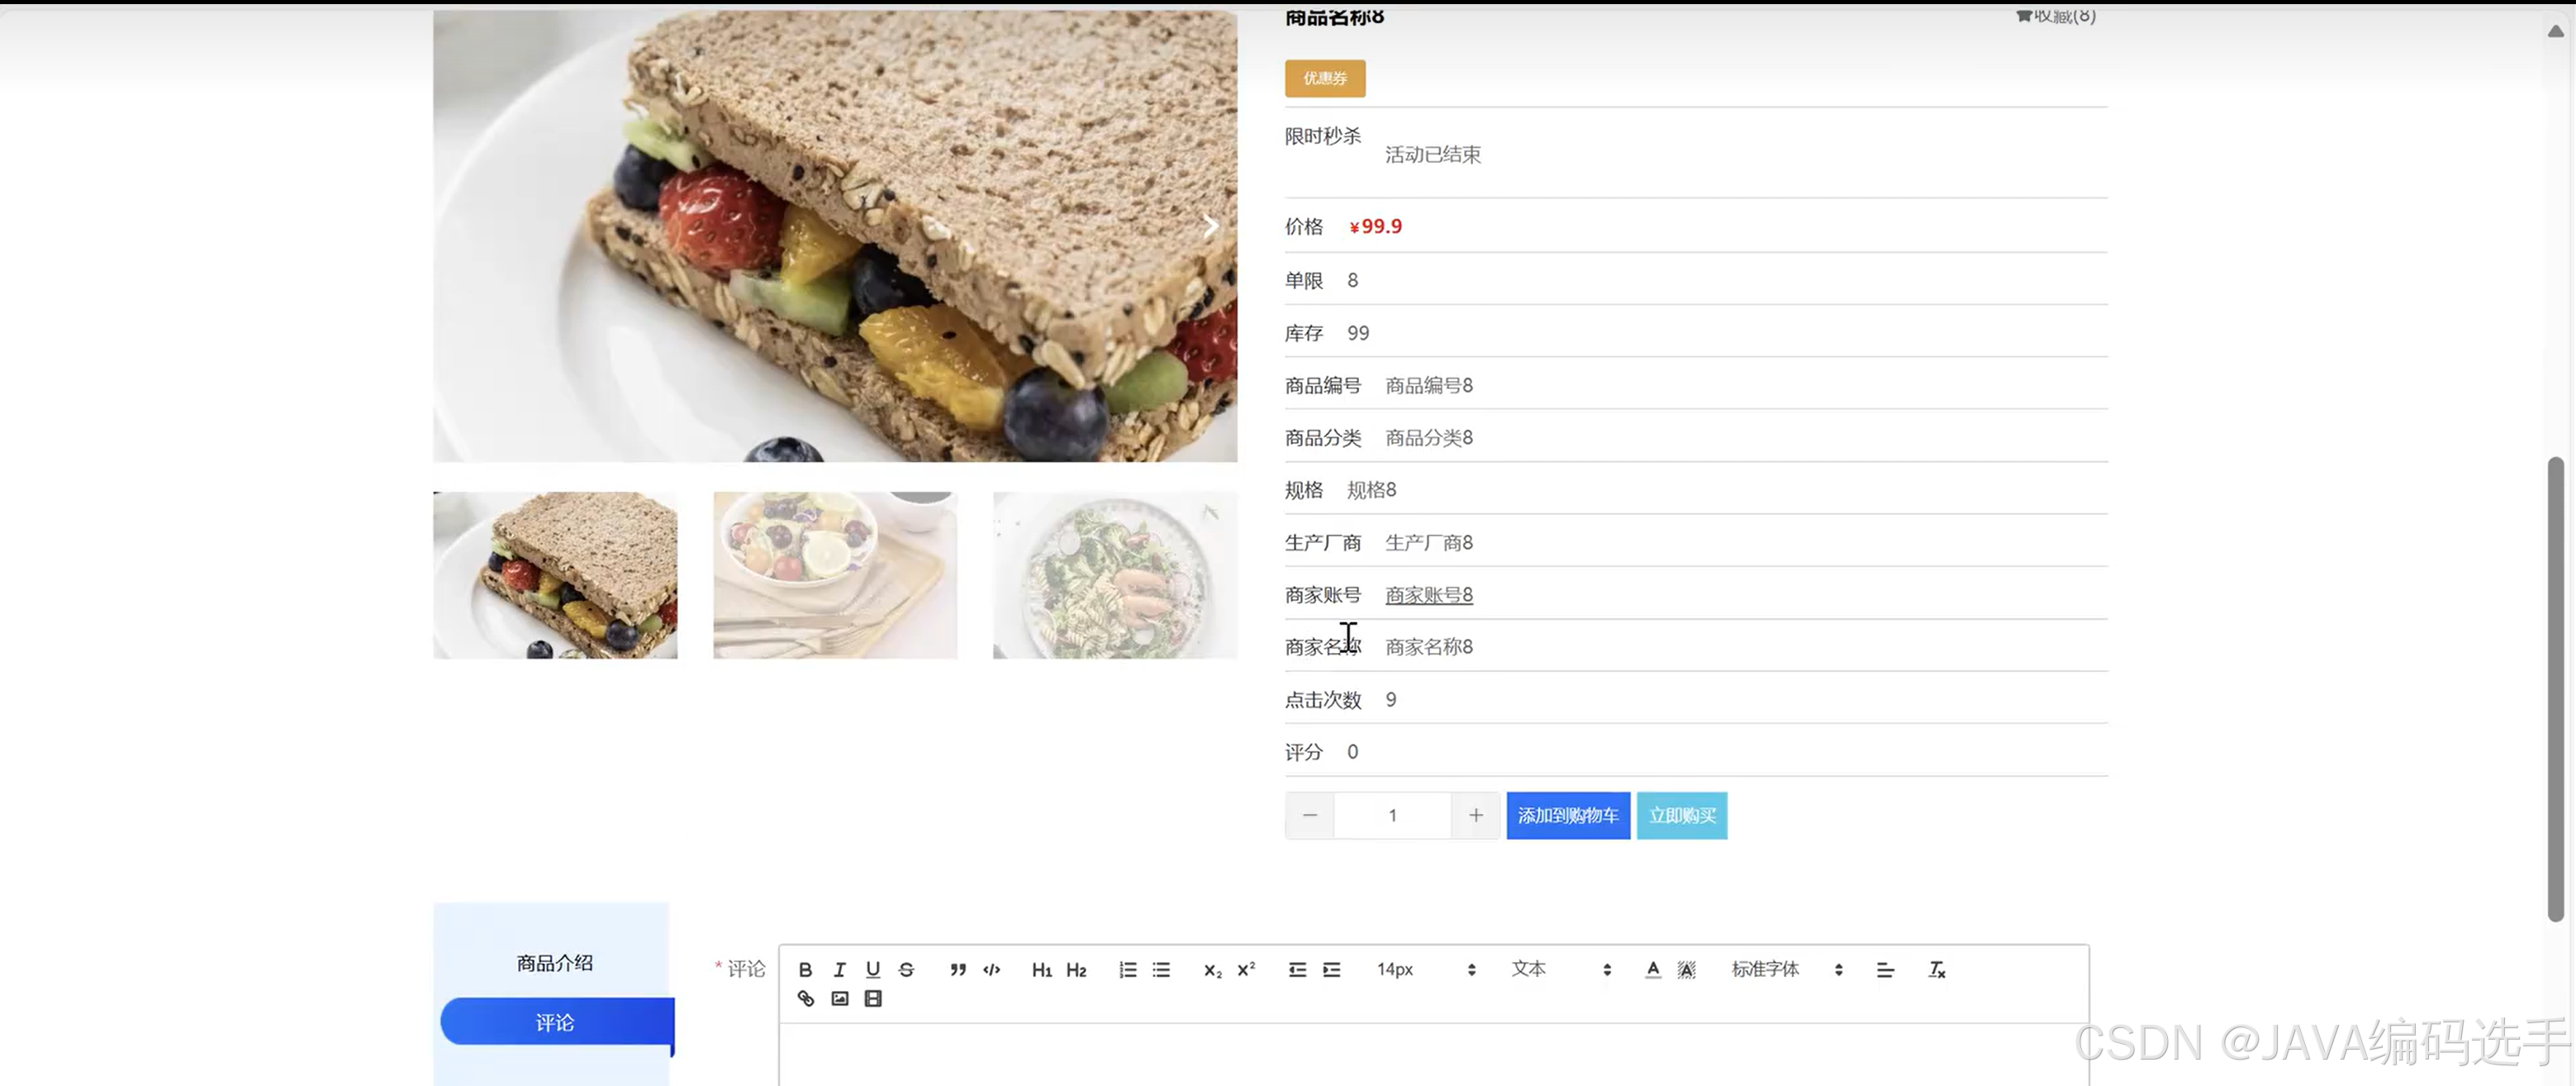Screen dimensions: 2576x1086
Task: Insert a code block
Action: (x=991, y=969)
